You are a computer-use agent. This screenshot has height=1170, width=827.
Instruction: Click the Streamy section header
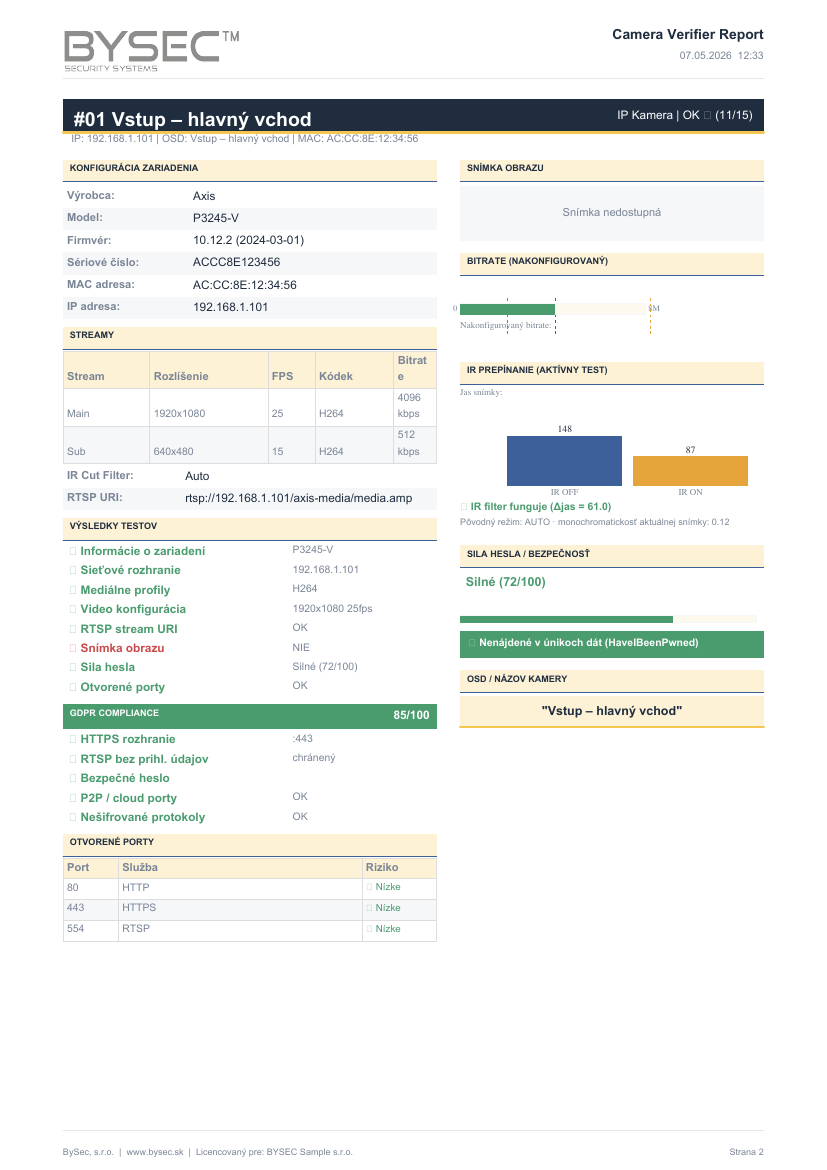(x=250, y=336)
